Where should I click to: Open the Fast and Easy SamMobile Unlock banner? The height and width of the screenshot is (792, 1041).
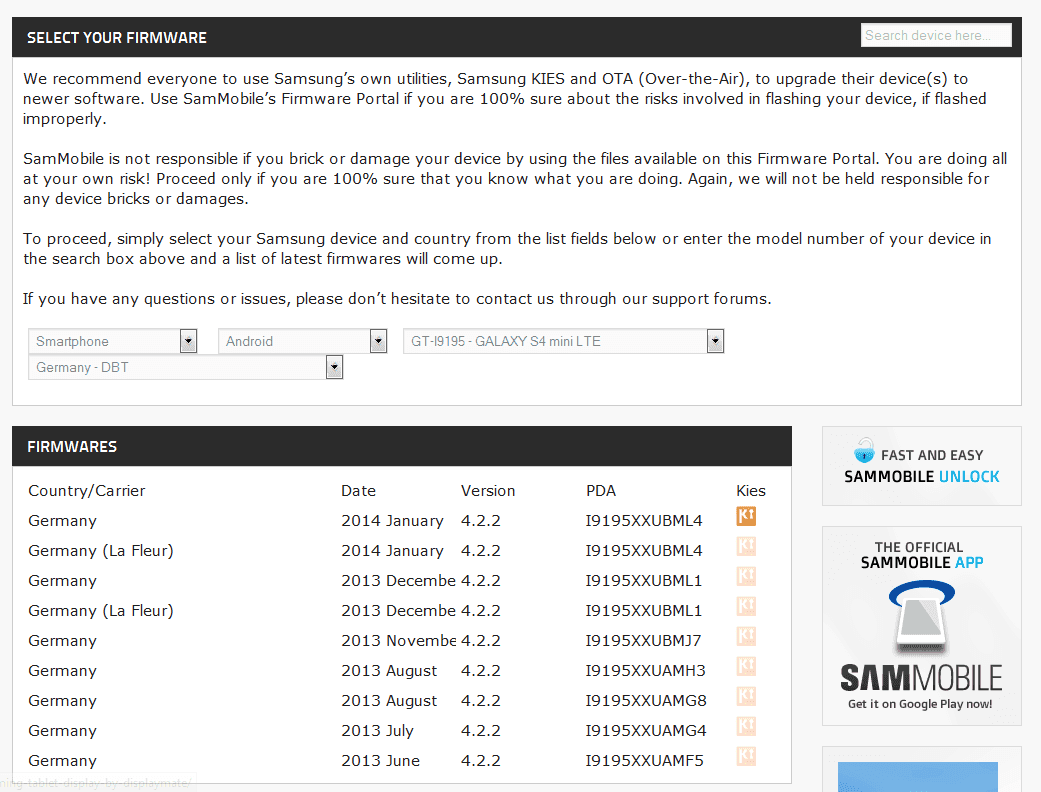(921, 466)
